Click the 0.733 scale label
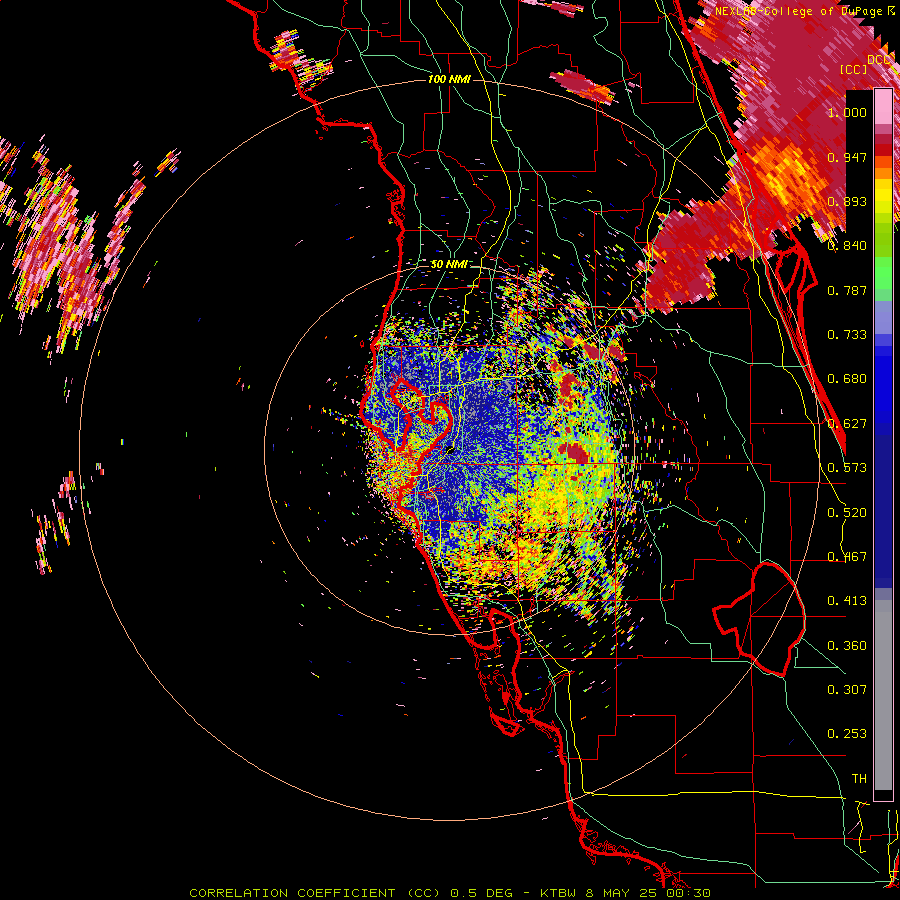900x900 pixels. [847, 335]
